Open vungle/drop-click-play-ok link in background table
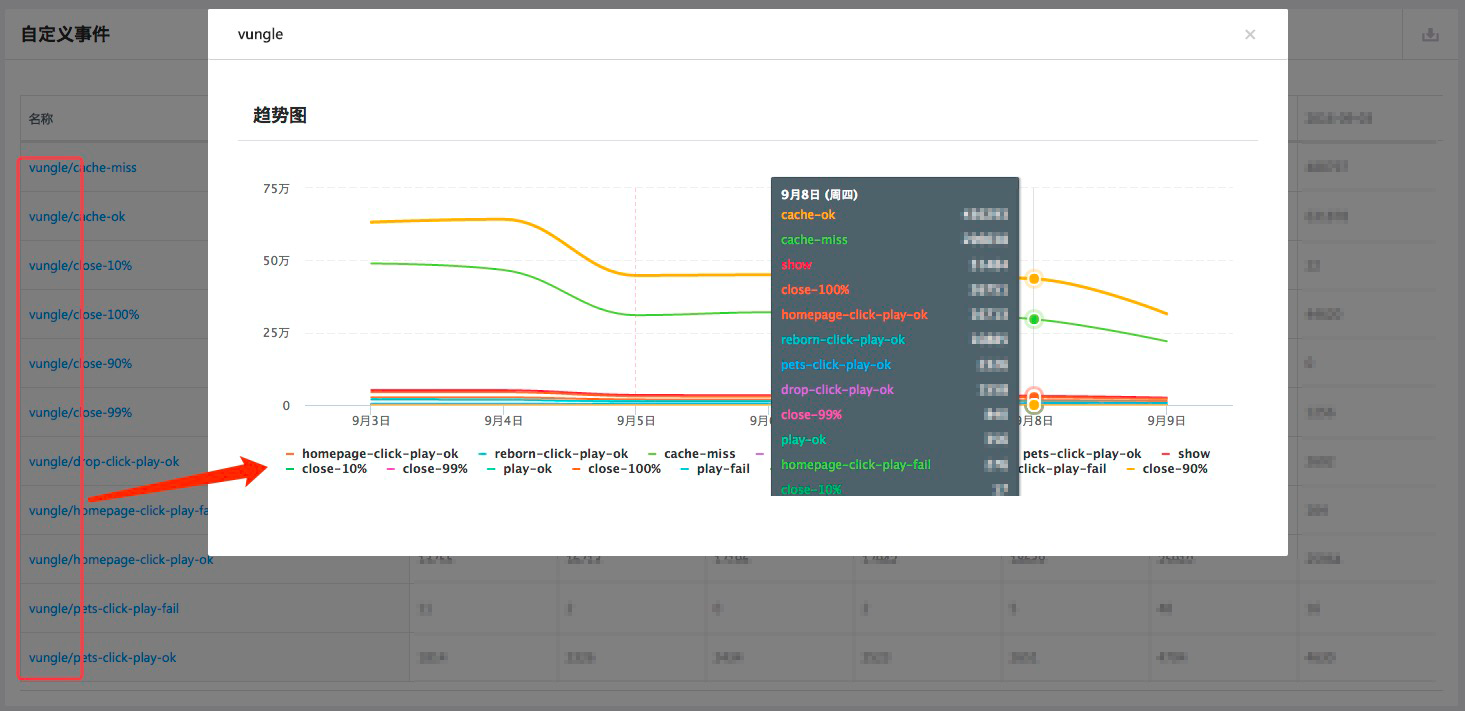 click(104, 462)
